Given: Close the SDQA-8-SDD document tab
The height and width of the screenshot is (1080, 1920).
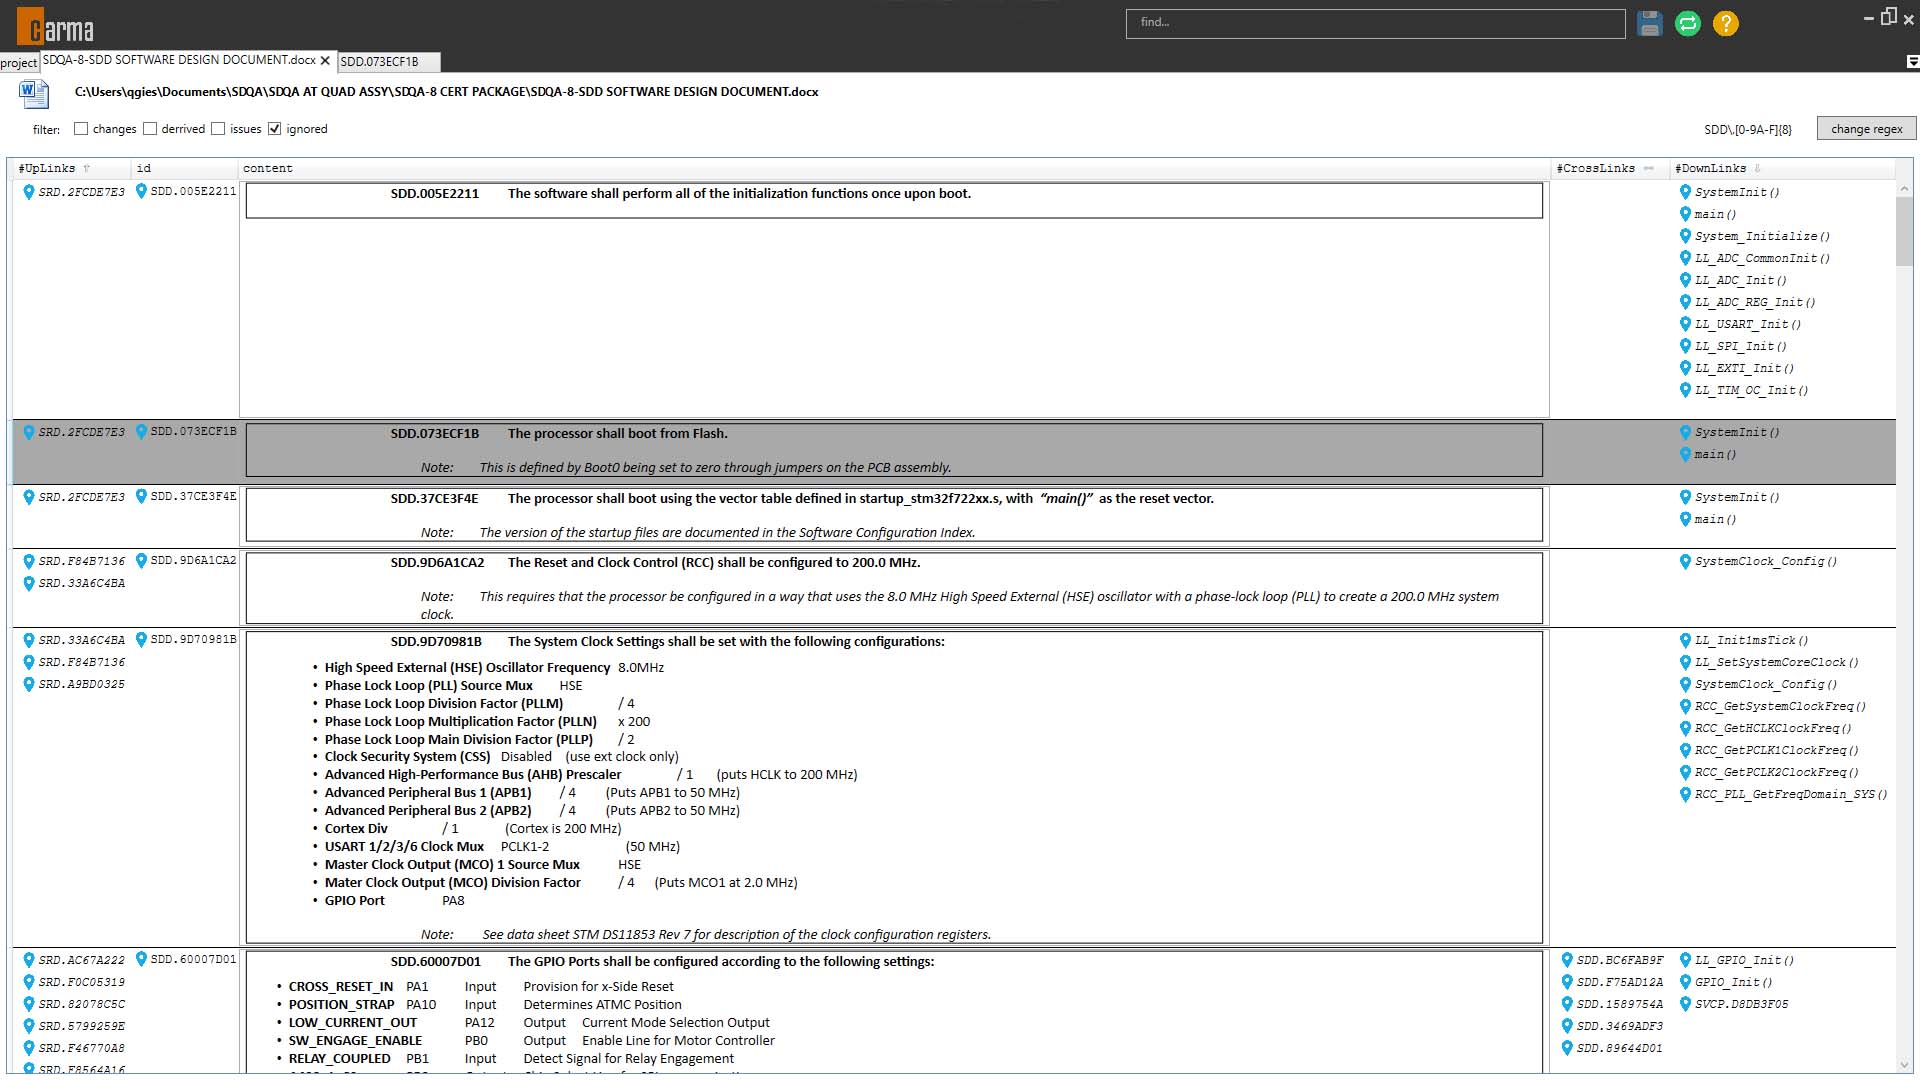Looking at the screenshot, I should 325,61.
